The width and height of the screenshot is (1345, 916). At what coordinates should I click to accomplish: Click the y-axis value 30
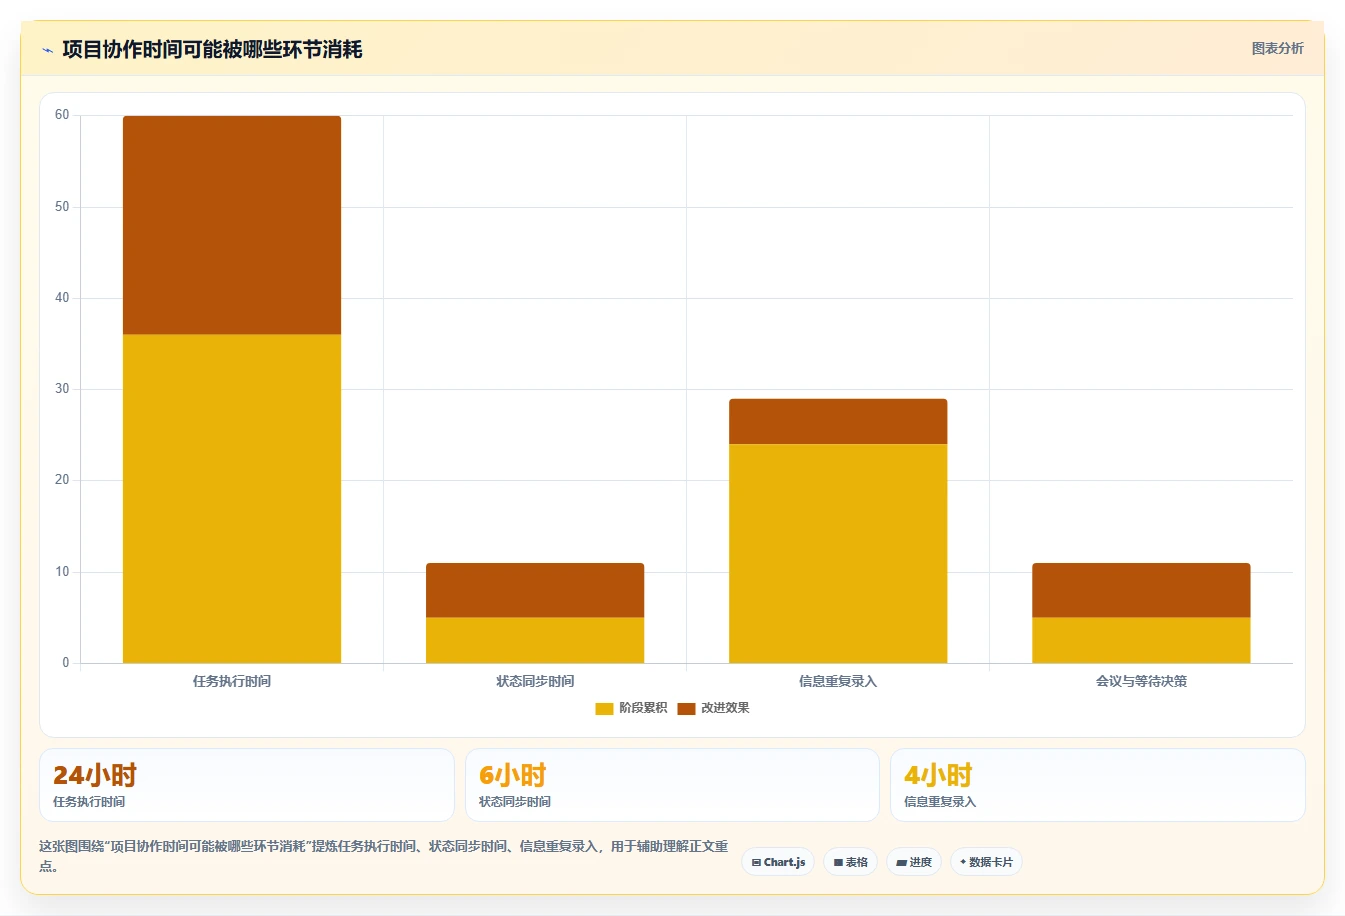(62, 389)
